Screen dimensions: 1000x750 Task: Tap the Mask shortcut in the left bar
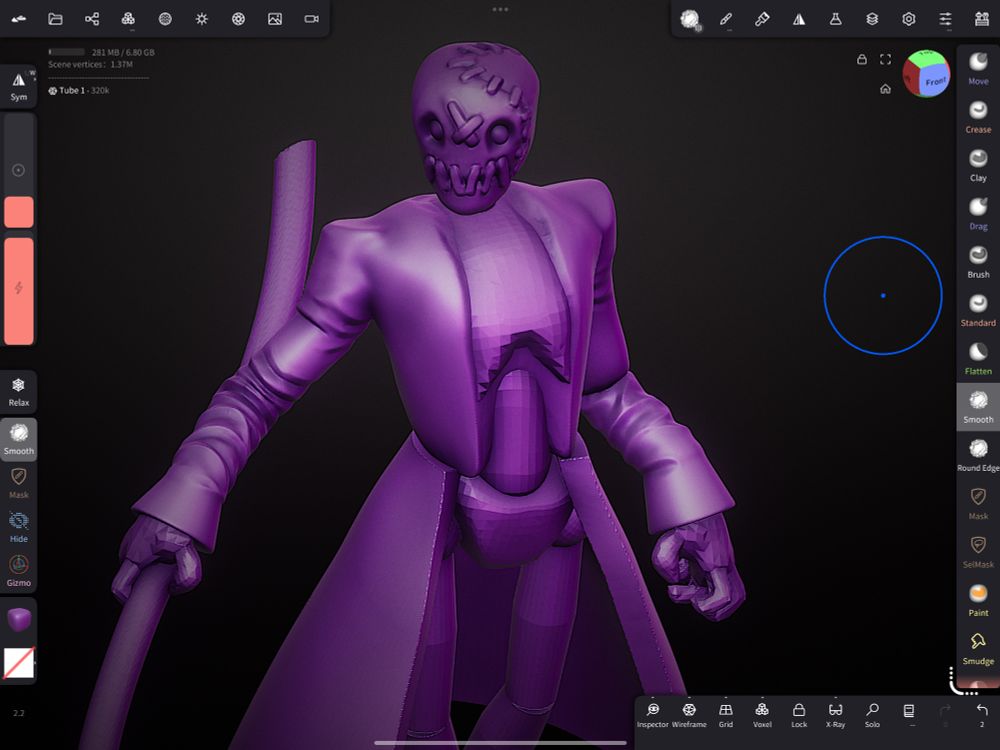pyautogui.click(x=18, y=483)
